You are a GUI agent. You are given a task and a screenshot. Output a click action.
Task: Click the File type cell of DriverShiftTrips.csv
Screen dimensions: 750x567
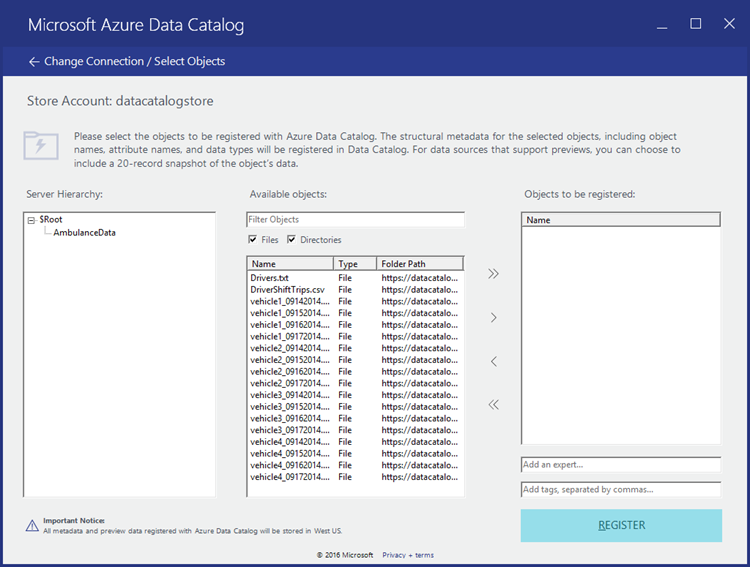coord(345,290)
